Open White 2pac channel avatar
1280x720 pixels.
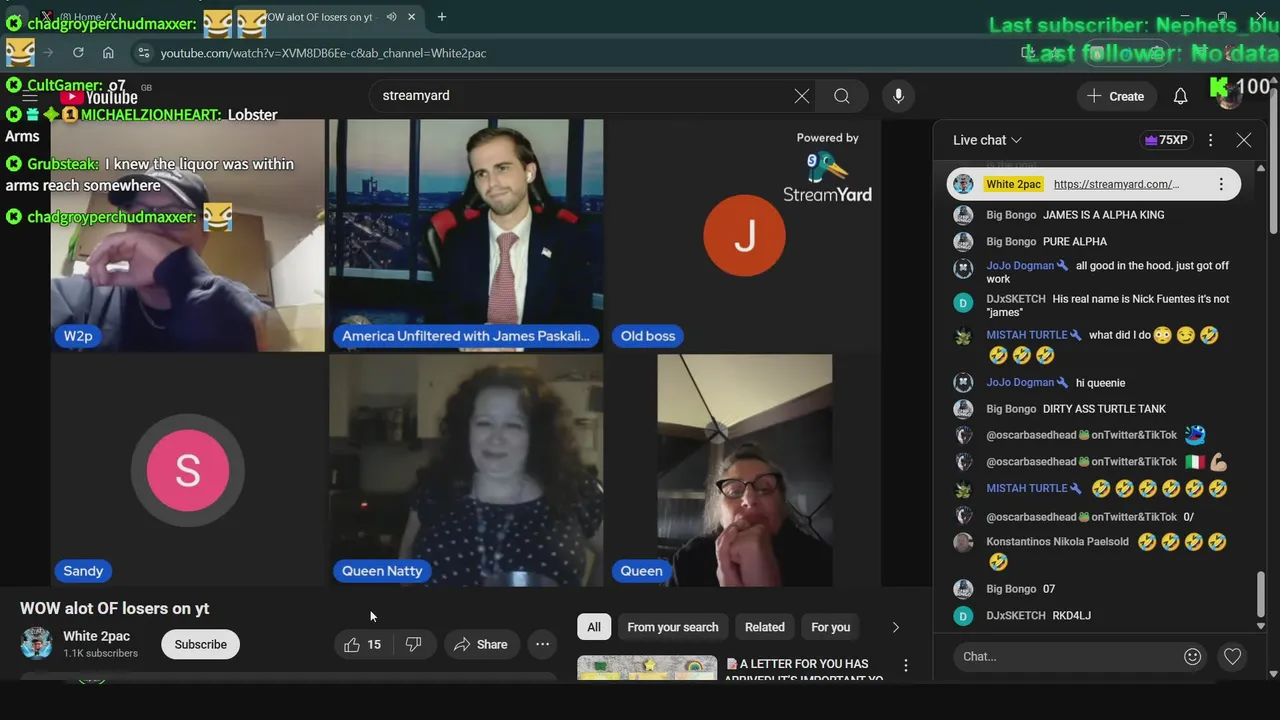pos(37,644)
